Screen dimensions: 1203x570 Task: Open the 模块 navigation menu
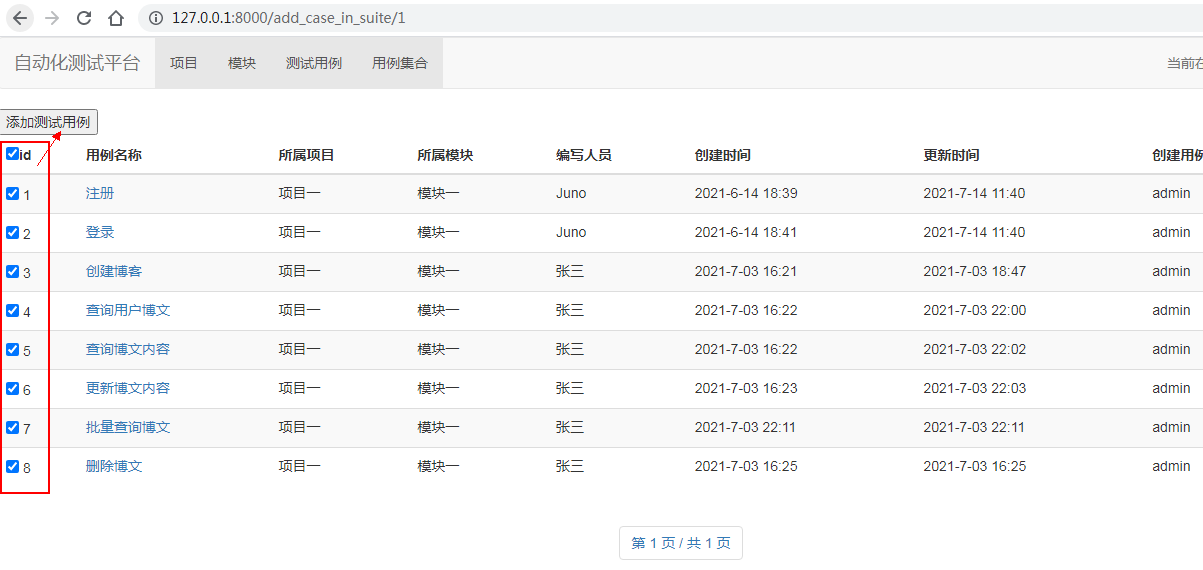pos(242,63)
